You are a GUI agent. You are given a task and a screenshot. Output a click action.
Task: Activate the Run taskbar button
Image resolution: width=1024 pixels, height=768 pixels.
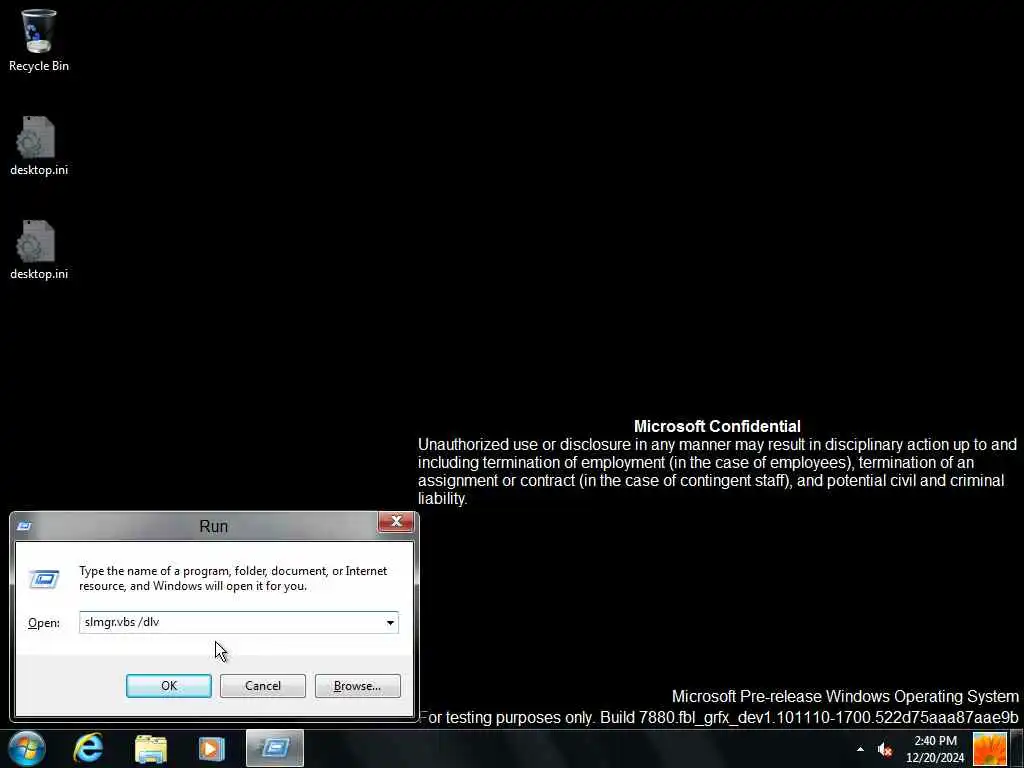tap(275, 748)
